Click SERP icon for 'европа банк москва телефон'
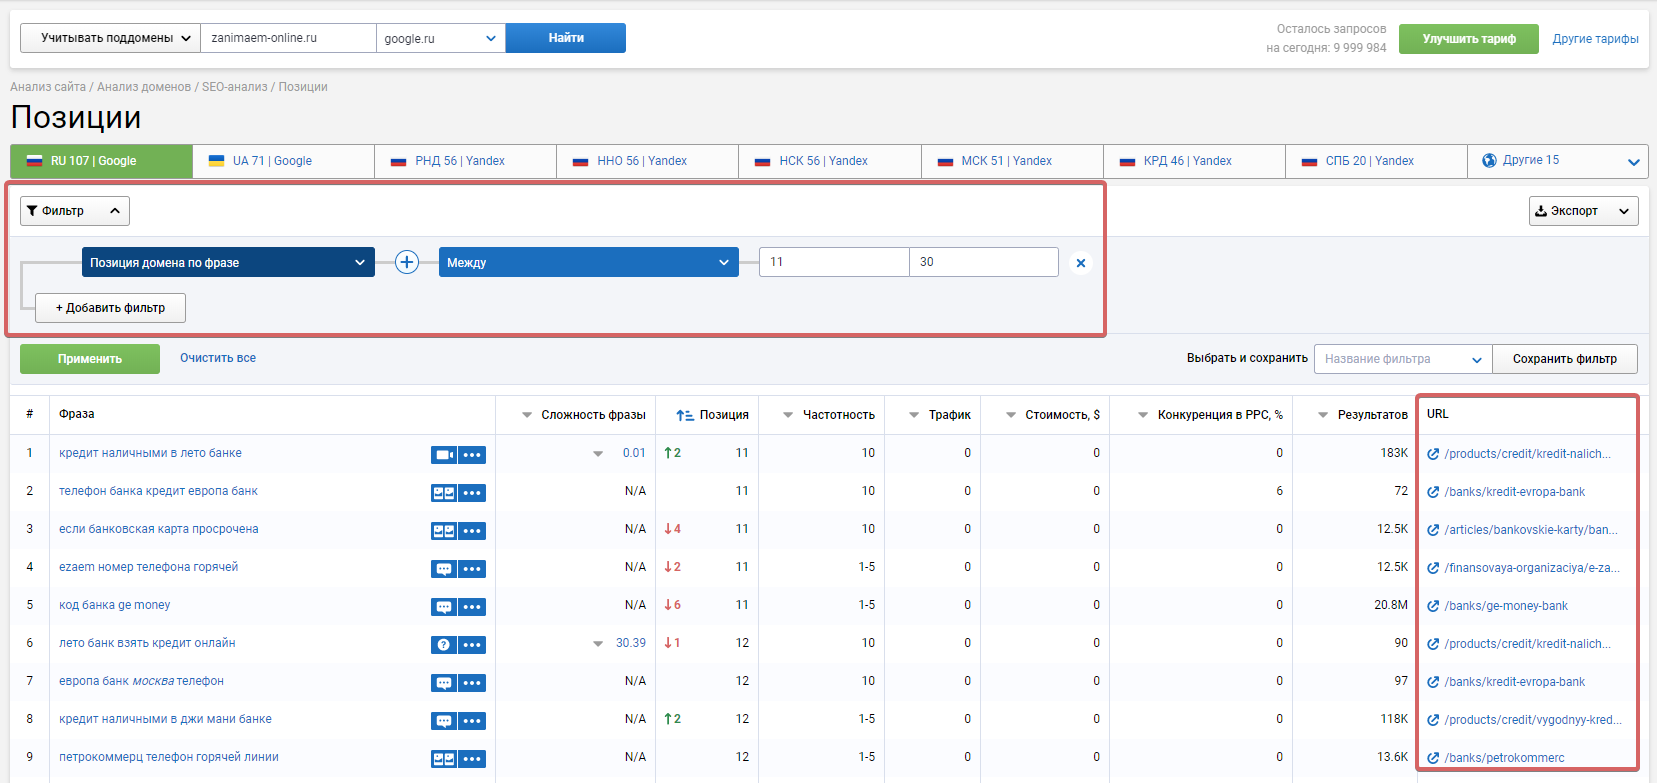 click(444, 683)
